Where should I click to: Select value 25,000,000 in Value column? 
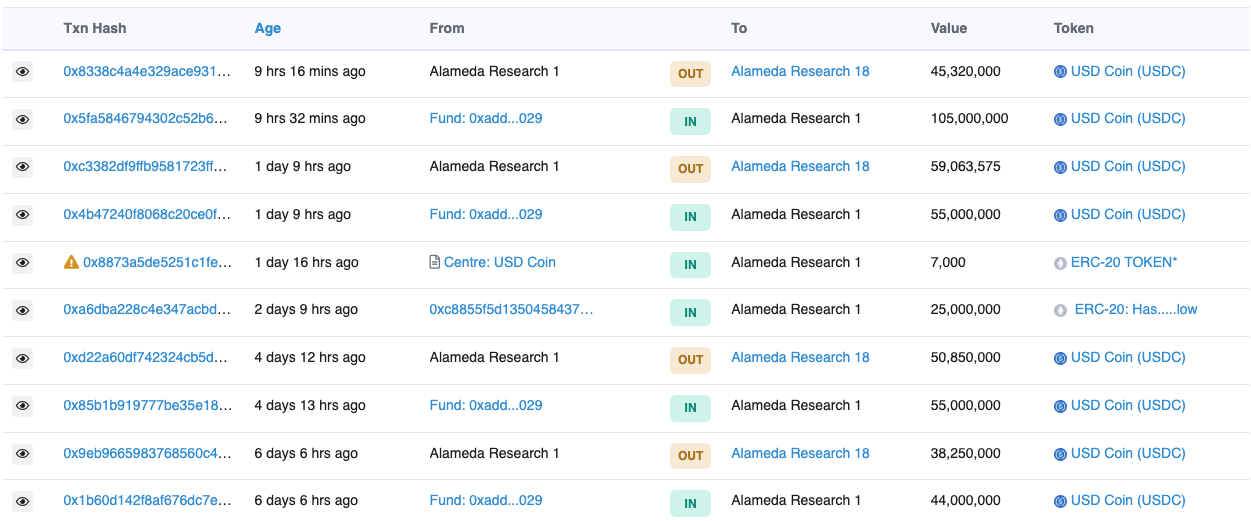(965, 309)
